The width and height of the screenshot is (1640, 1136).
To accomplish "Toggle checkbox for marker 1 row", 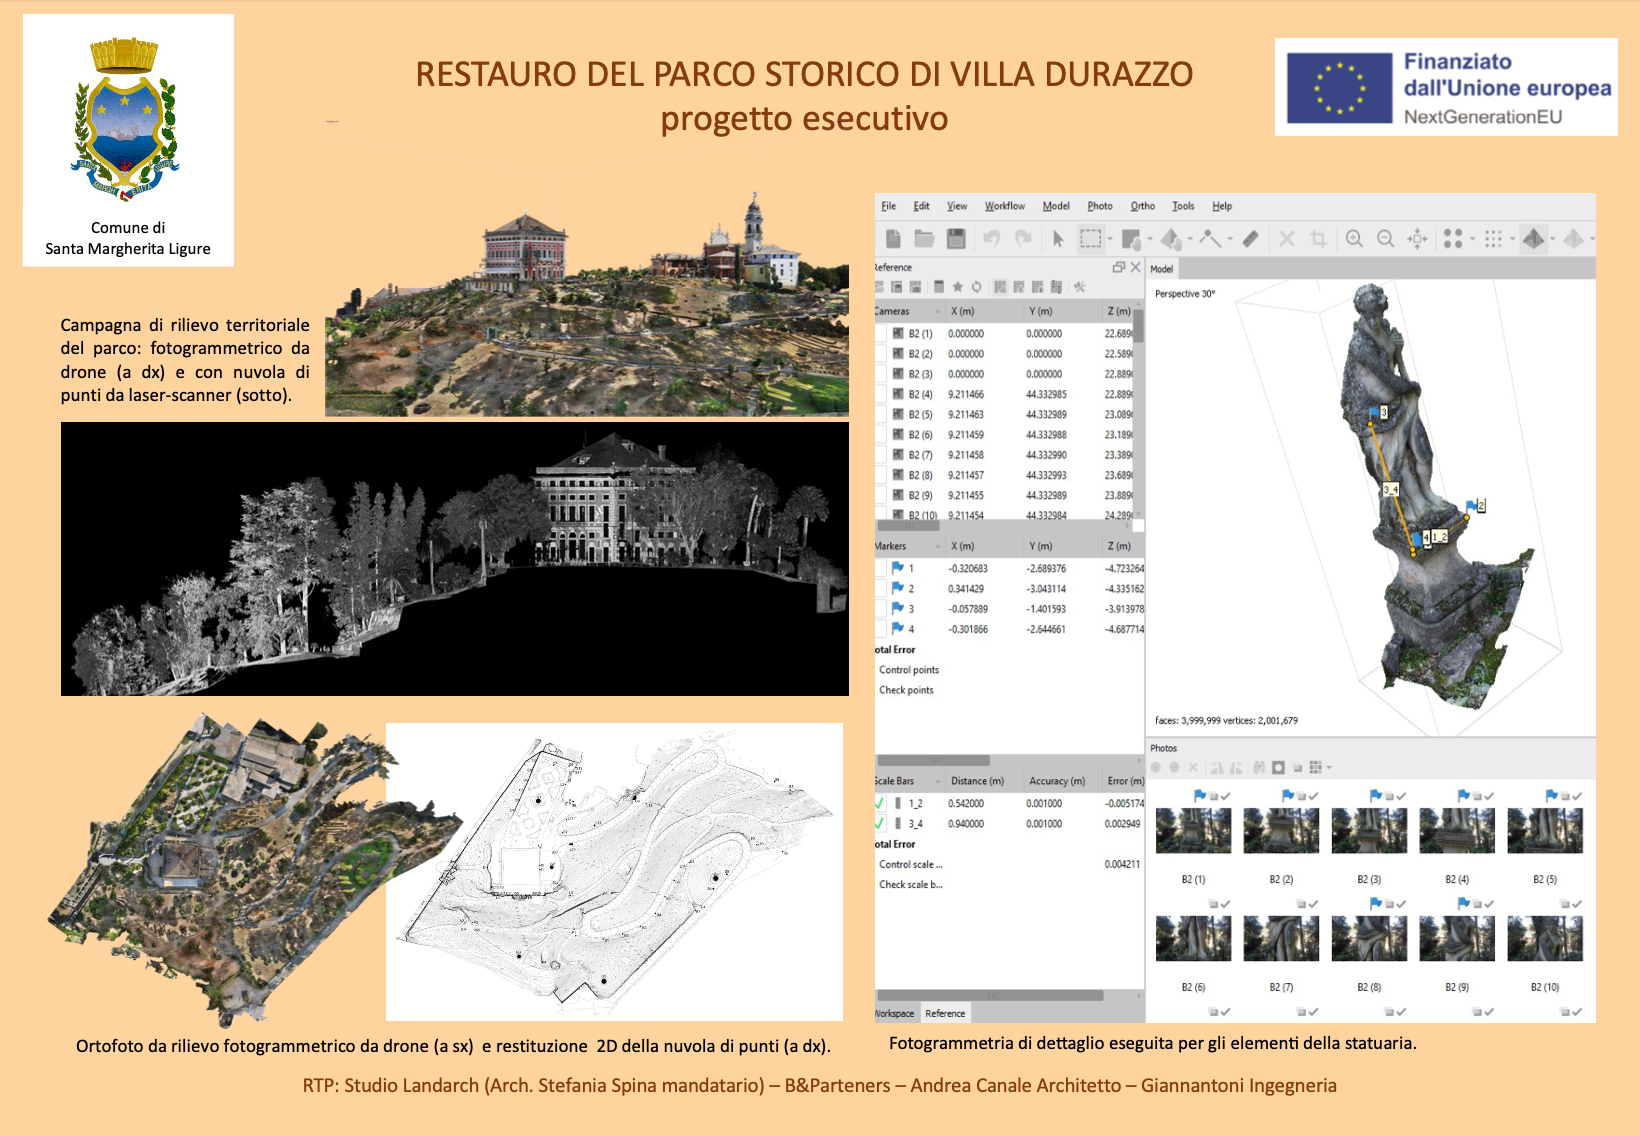I will [881, 568].
